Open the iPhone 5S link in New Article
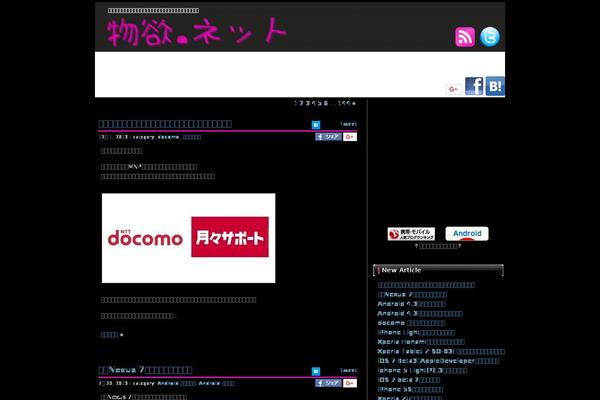 (410, 390)
